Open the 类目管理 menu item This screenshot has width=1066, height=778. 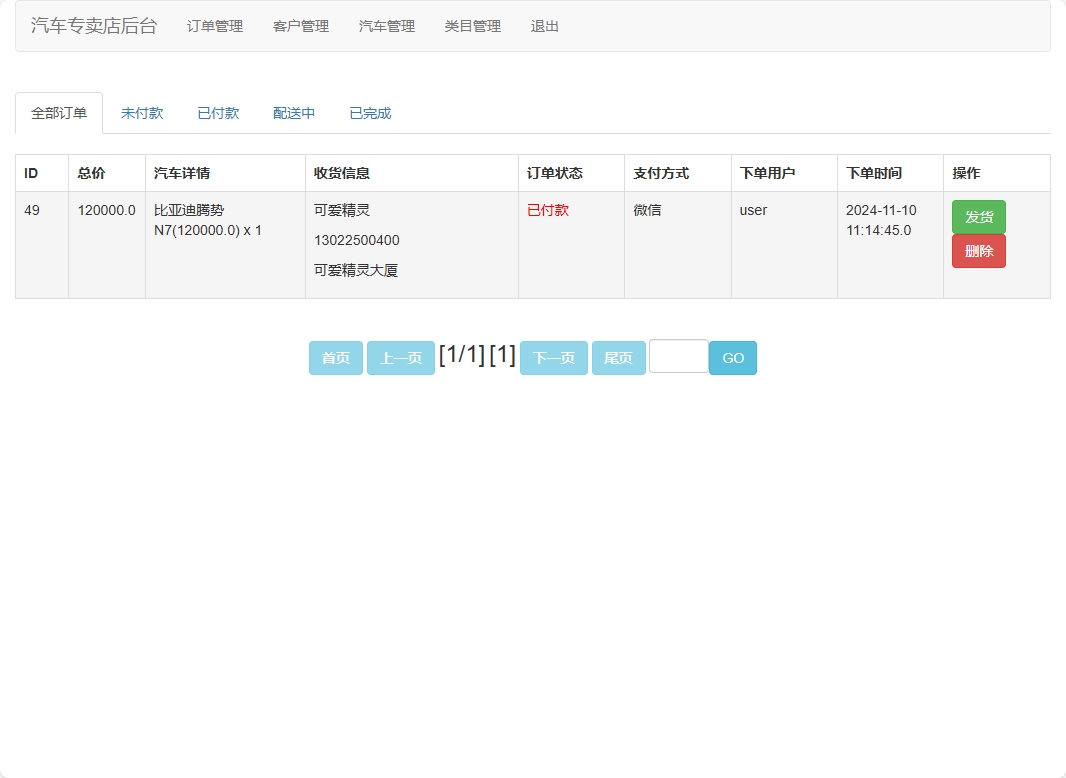(471, 26)
